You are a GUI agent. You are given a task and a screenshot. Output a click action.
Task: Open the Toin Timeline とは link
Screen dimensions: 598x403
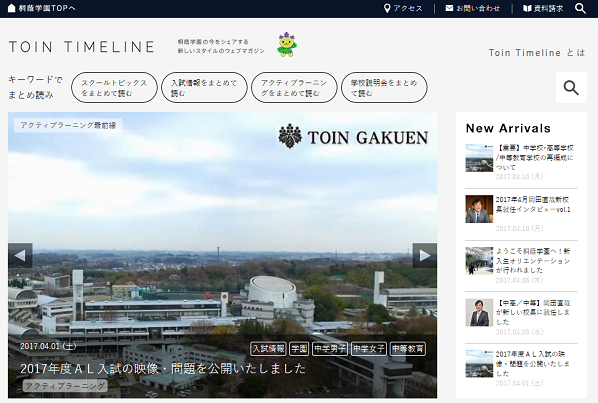[x=537, y=52]
